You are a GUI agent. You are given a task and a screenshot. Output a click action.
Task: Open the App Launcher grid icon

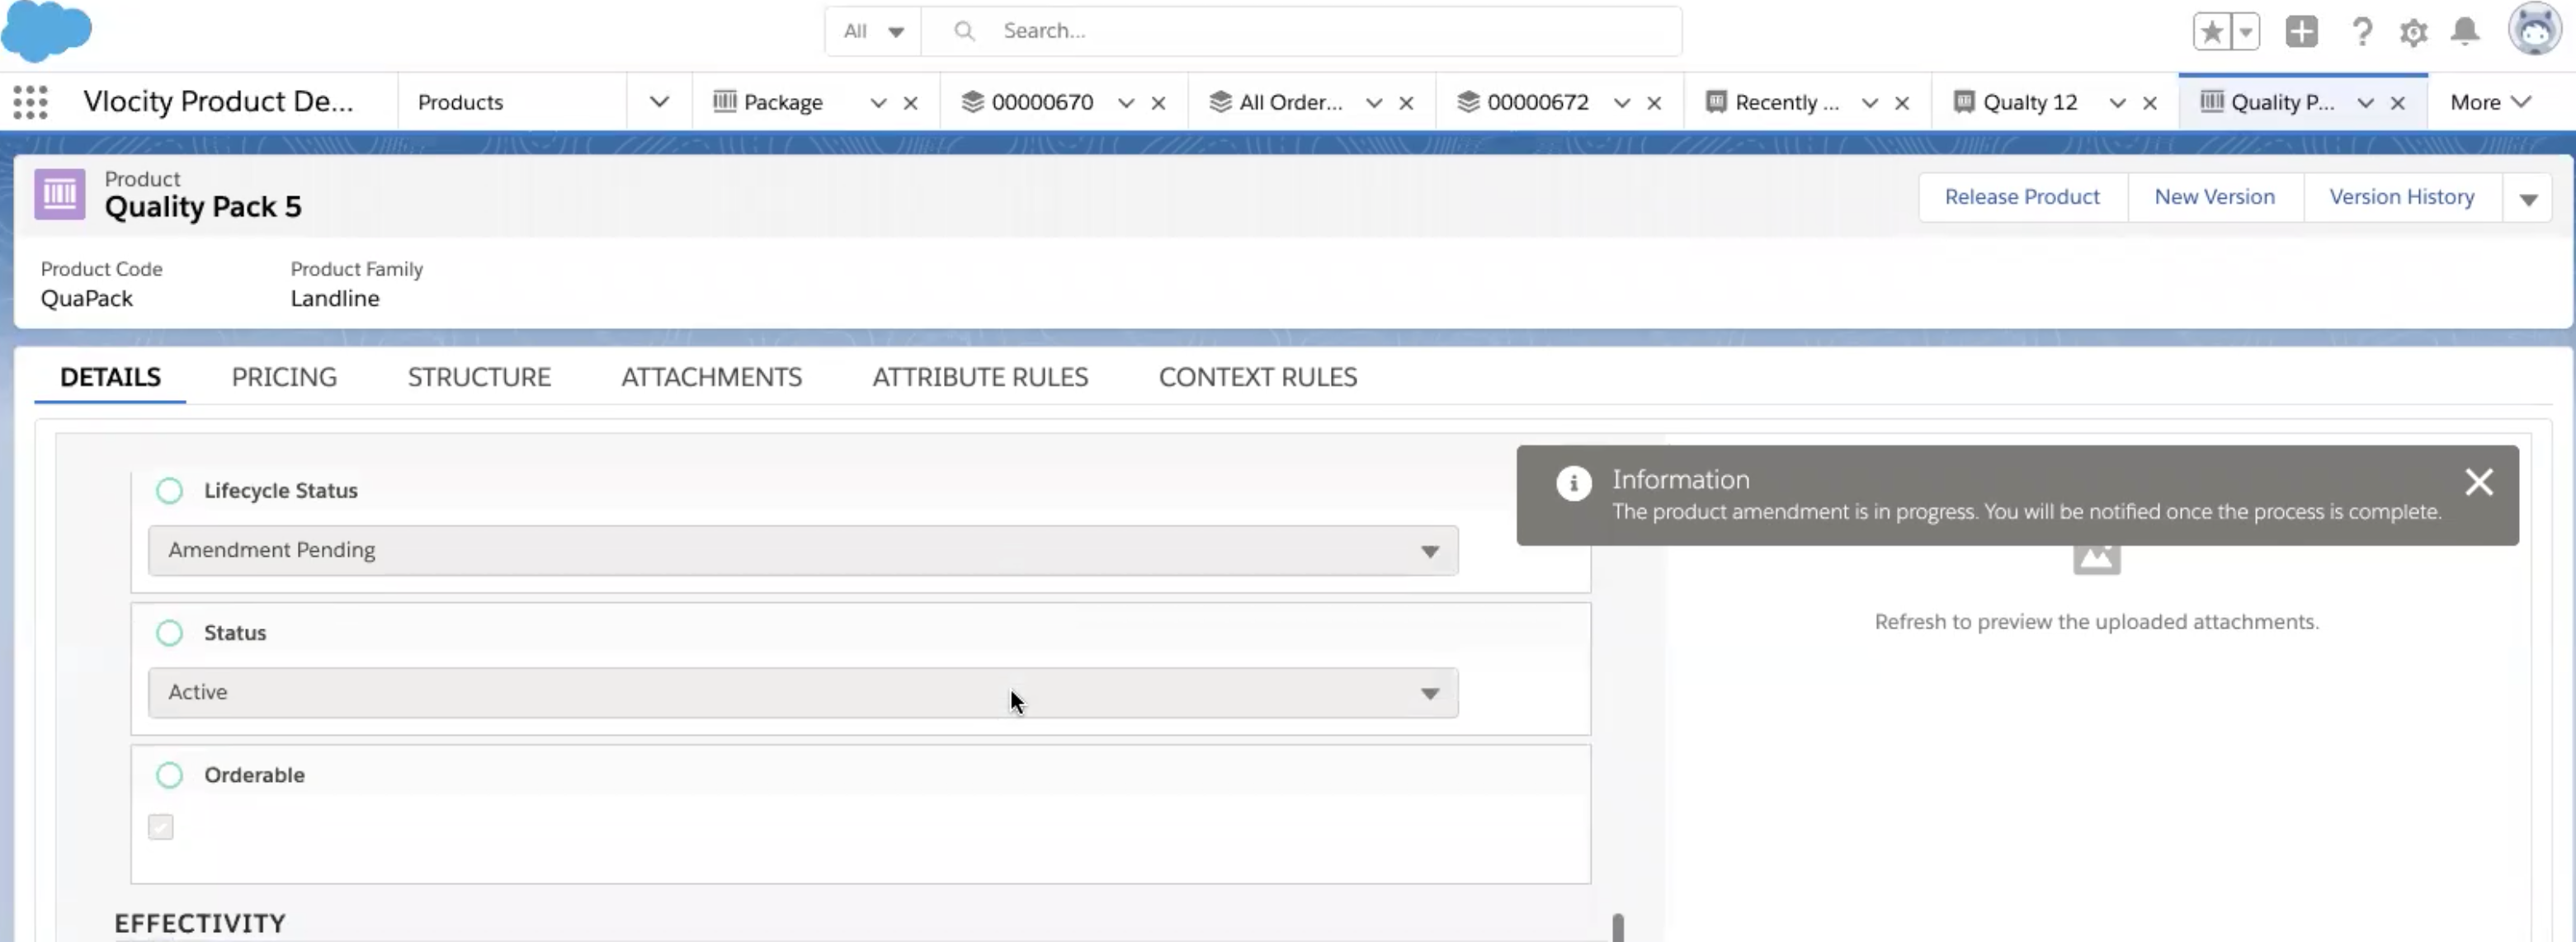coord(30,102)
